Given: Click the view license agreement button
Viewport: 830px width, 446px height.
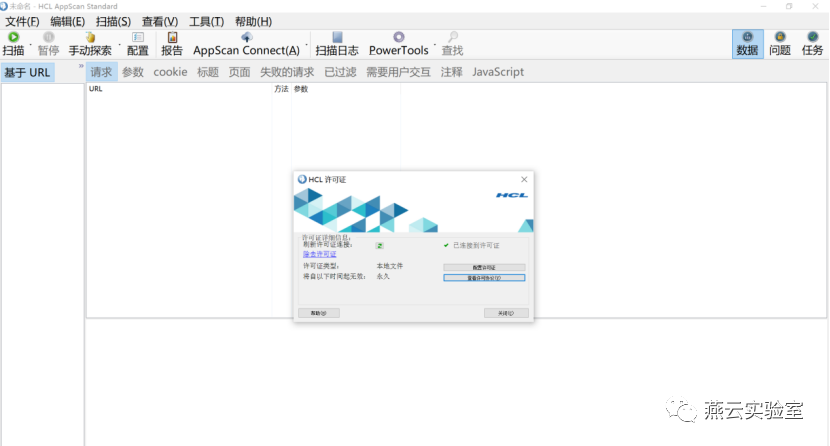Looking at the screenshot, I should (484, 278).
